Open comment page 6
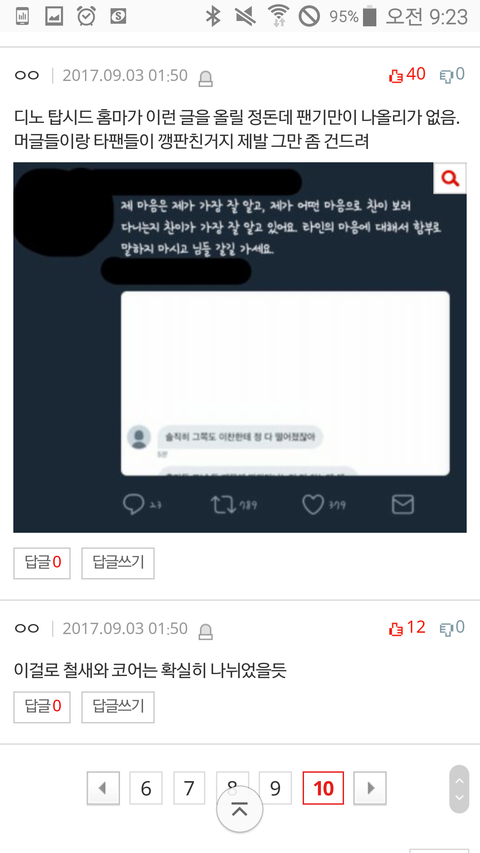The height and width of the screenshot is (853, 480). tap(146, 788)
